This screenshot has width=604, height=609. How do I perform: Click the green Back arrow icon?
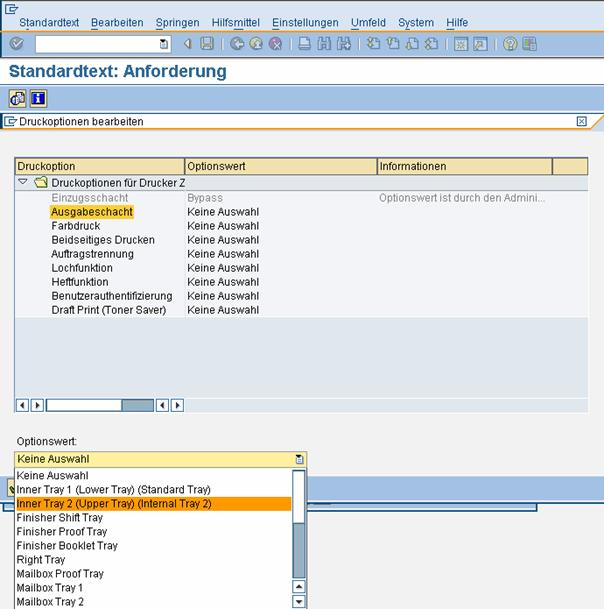tap(237, 44)
